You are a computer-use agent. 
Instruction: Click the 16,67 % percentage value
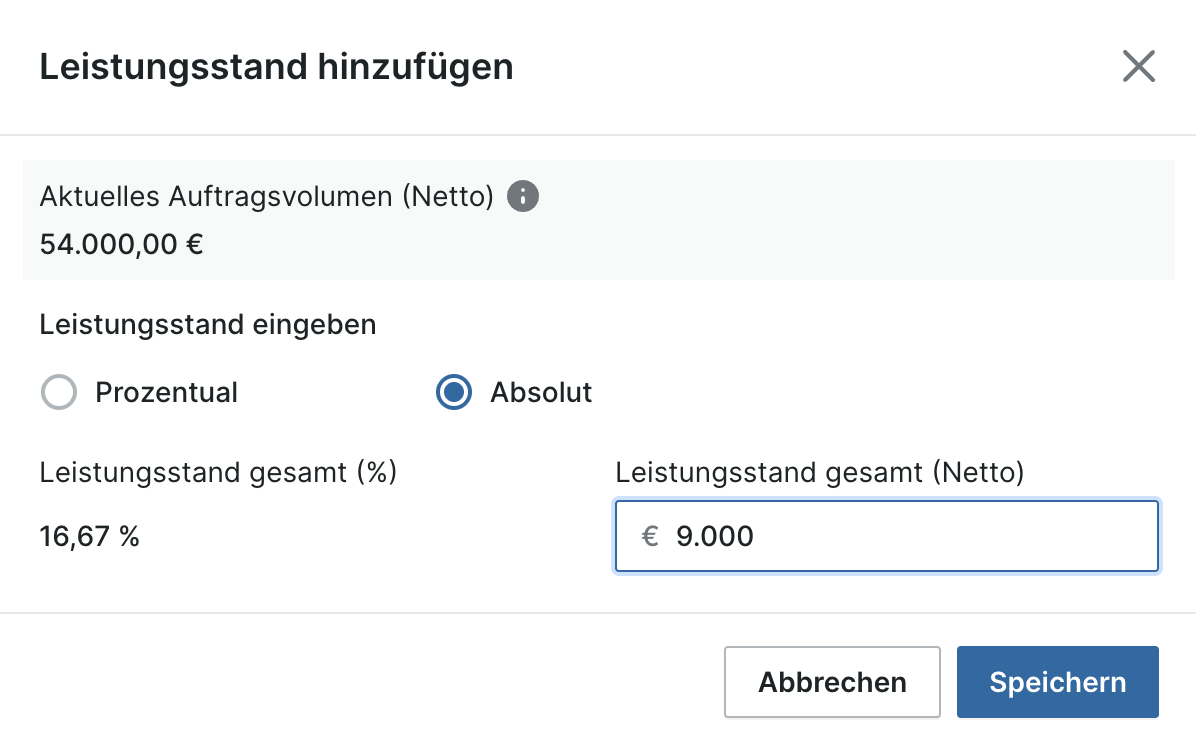90,537
